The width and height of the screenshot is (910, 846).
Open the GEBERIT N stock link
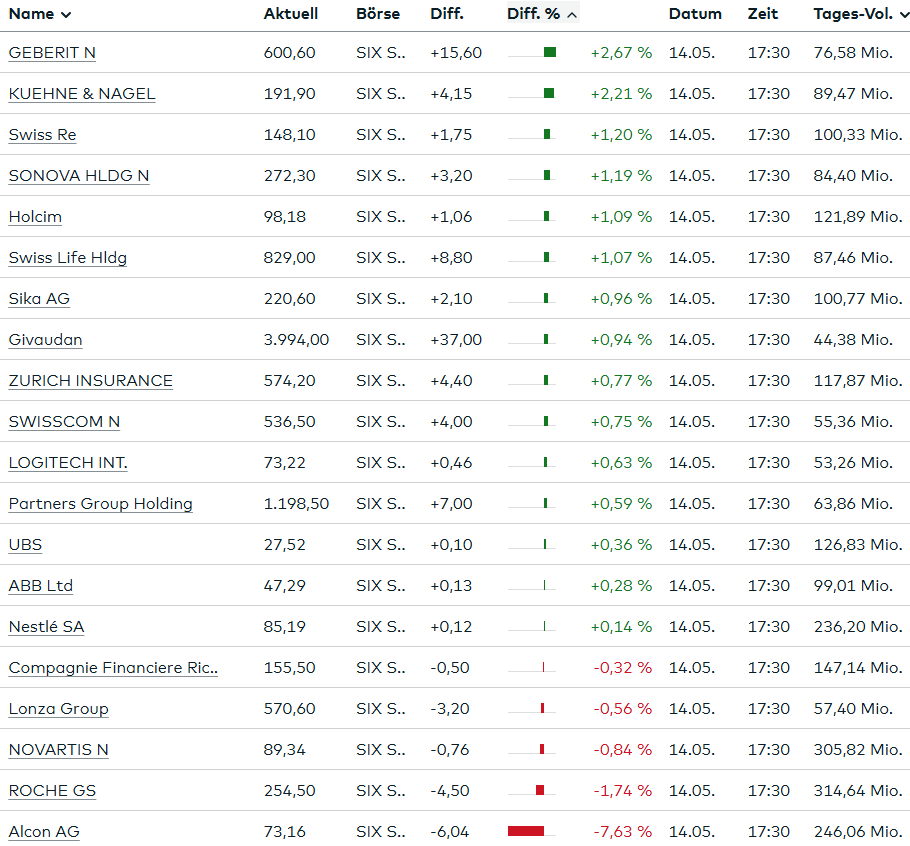point(52,53)
